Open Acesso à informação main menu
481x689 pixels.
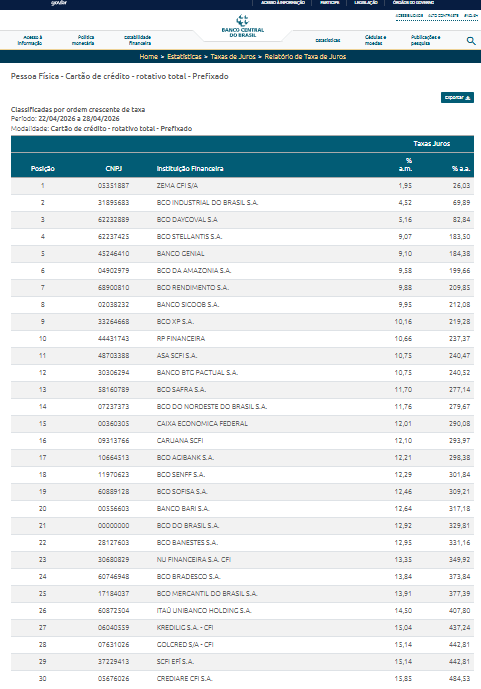pos(30,40)
